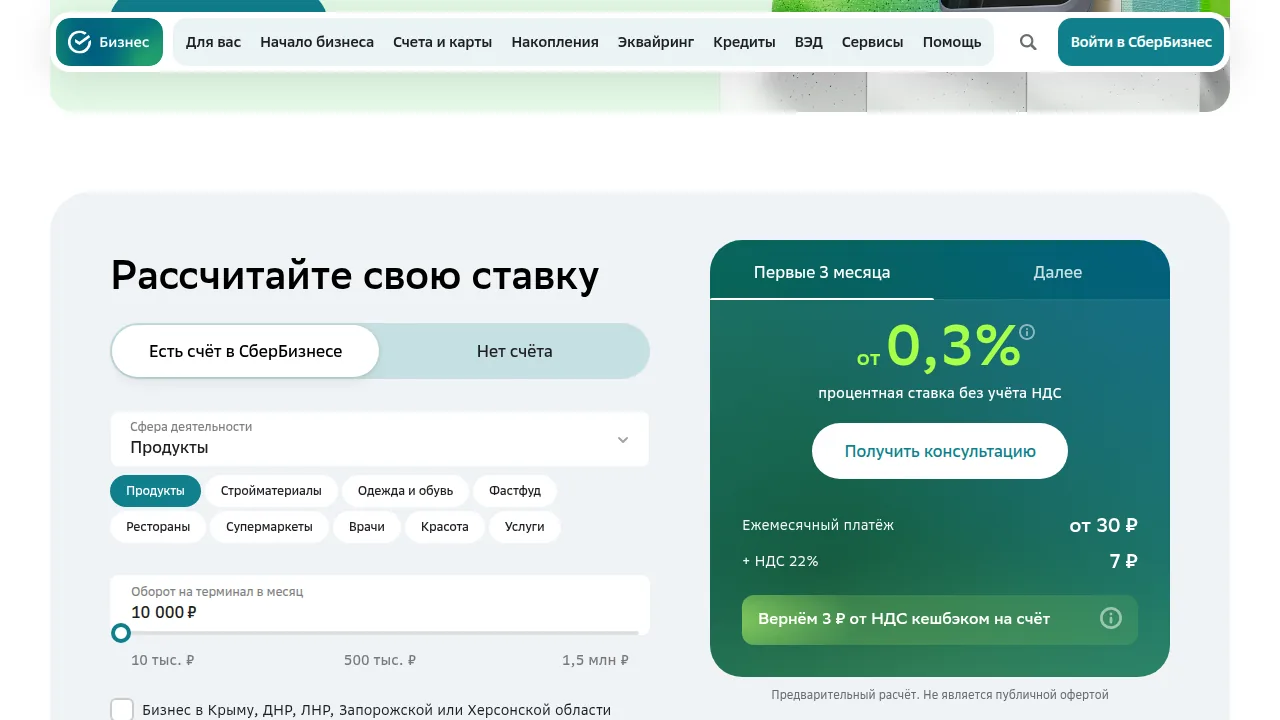Click Войти в СберБизнес button
The height and width of the screenshot is (720, 1280).
click(1141, 42)
